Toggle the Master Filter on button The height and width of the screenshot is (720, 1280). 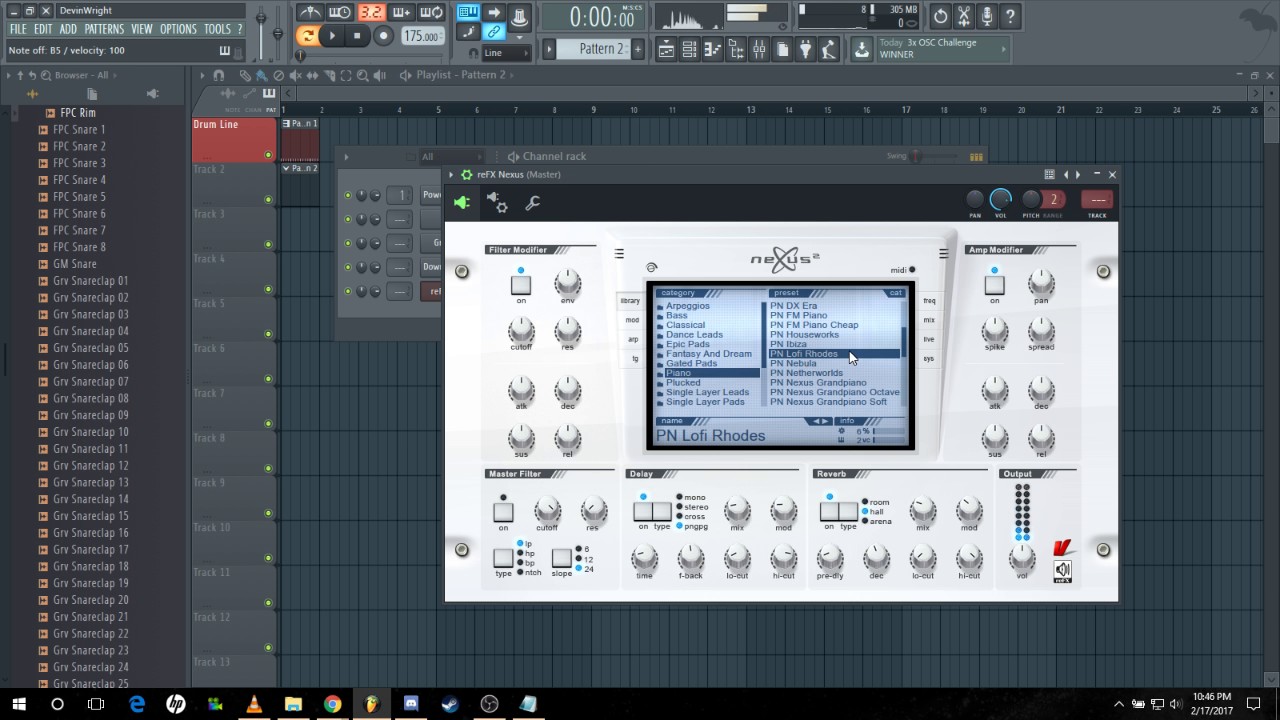[x=503, y=512]
